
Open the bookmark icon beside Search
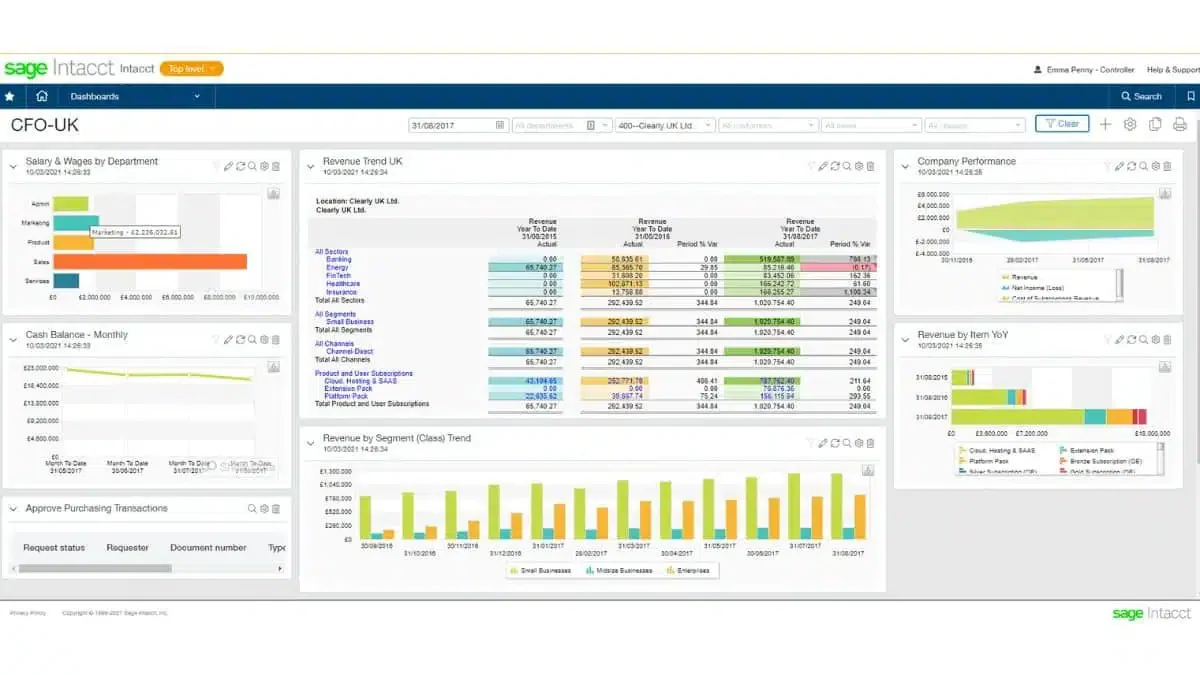[x=1191, y=97]
